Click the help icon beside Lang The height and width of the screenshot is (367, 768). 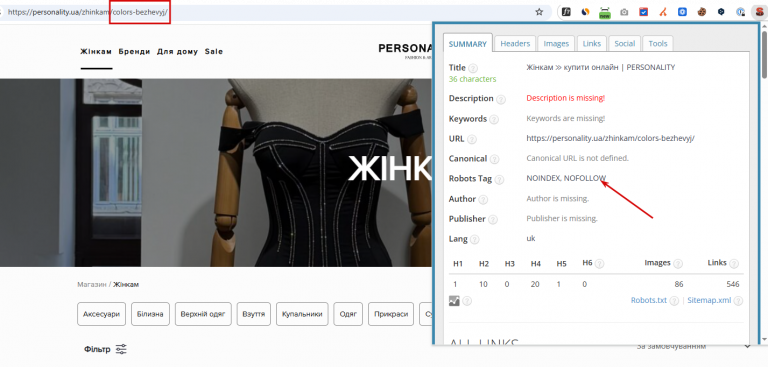tap(475, 240)
